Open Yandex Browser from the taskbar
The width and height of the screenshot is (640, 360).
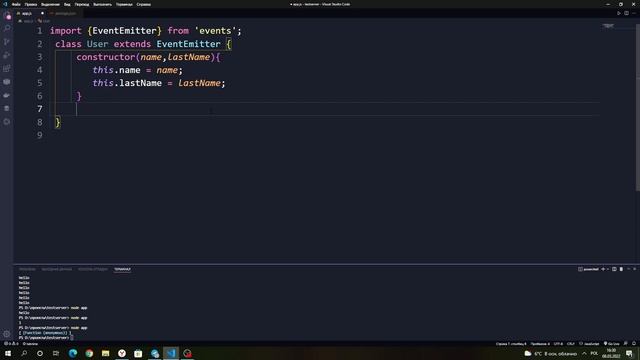click(122, 353)
